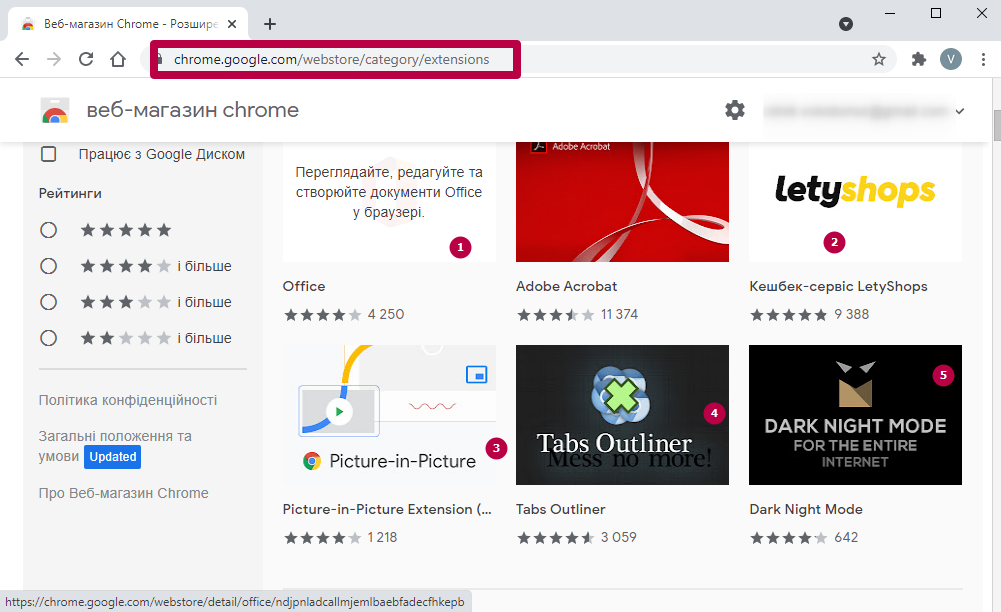Select the five stars rating radio
Viewport: 1001px width, 612px height.
coord(49,230)
